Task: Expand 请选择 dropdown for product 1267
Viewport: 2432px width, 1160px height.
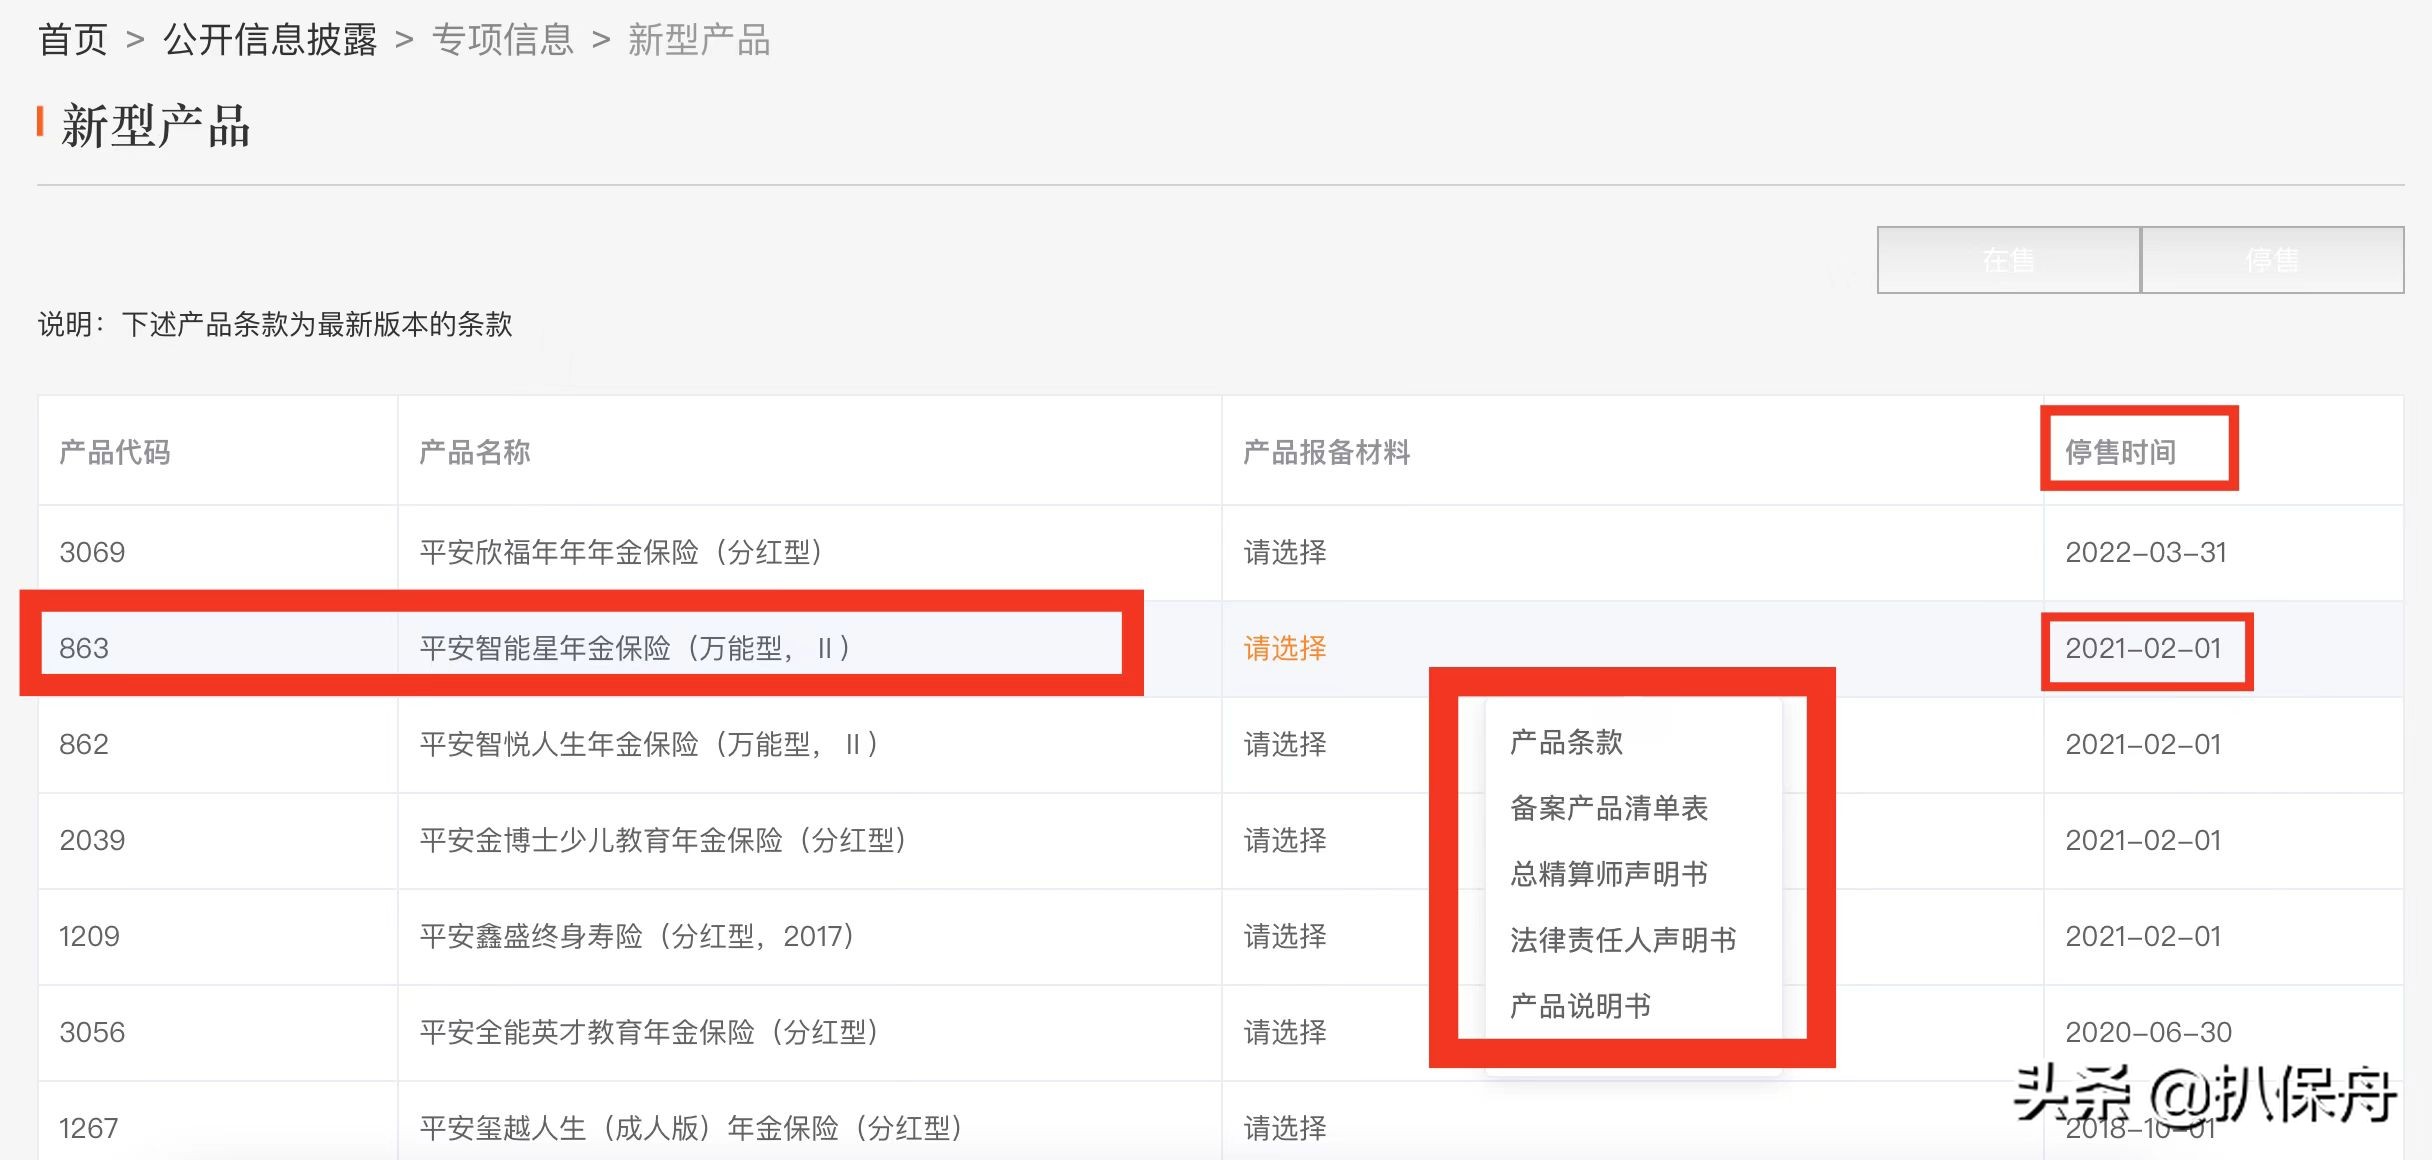Action: point(1285,1128)
